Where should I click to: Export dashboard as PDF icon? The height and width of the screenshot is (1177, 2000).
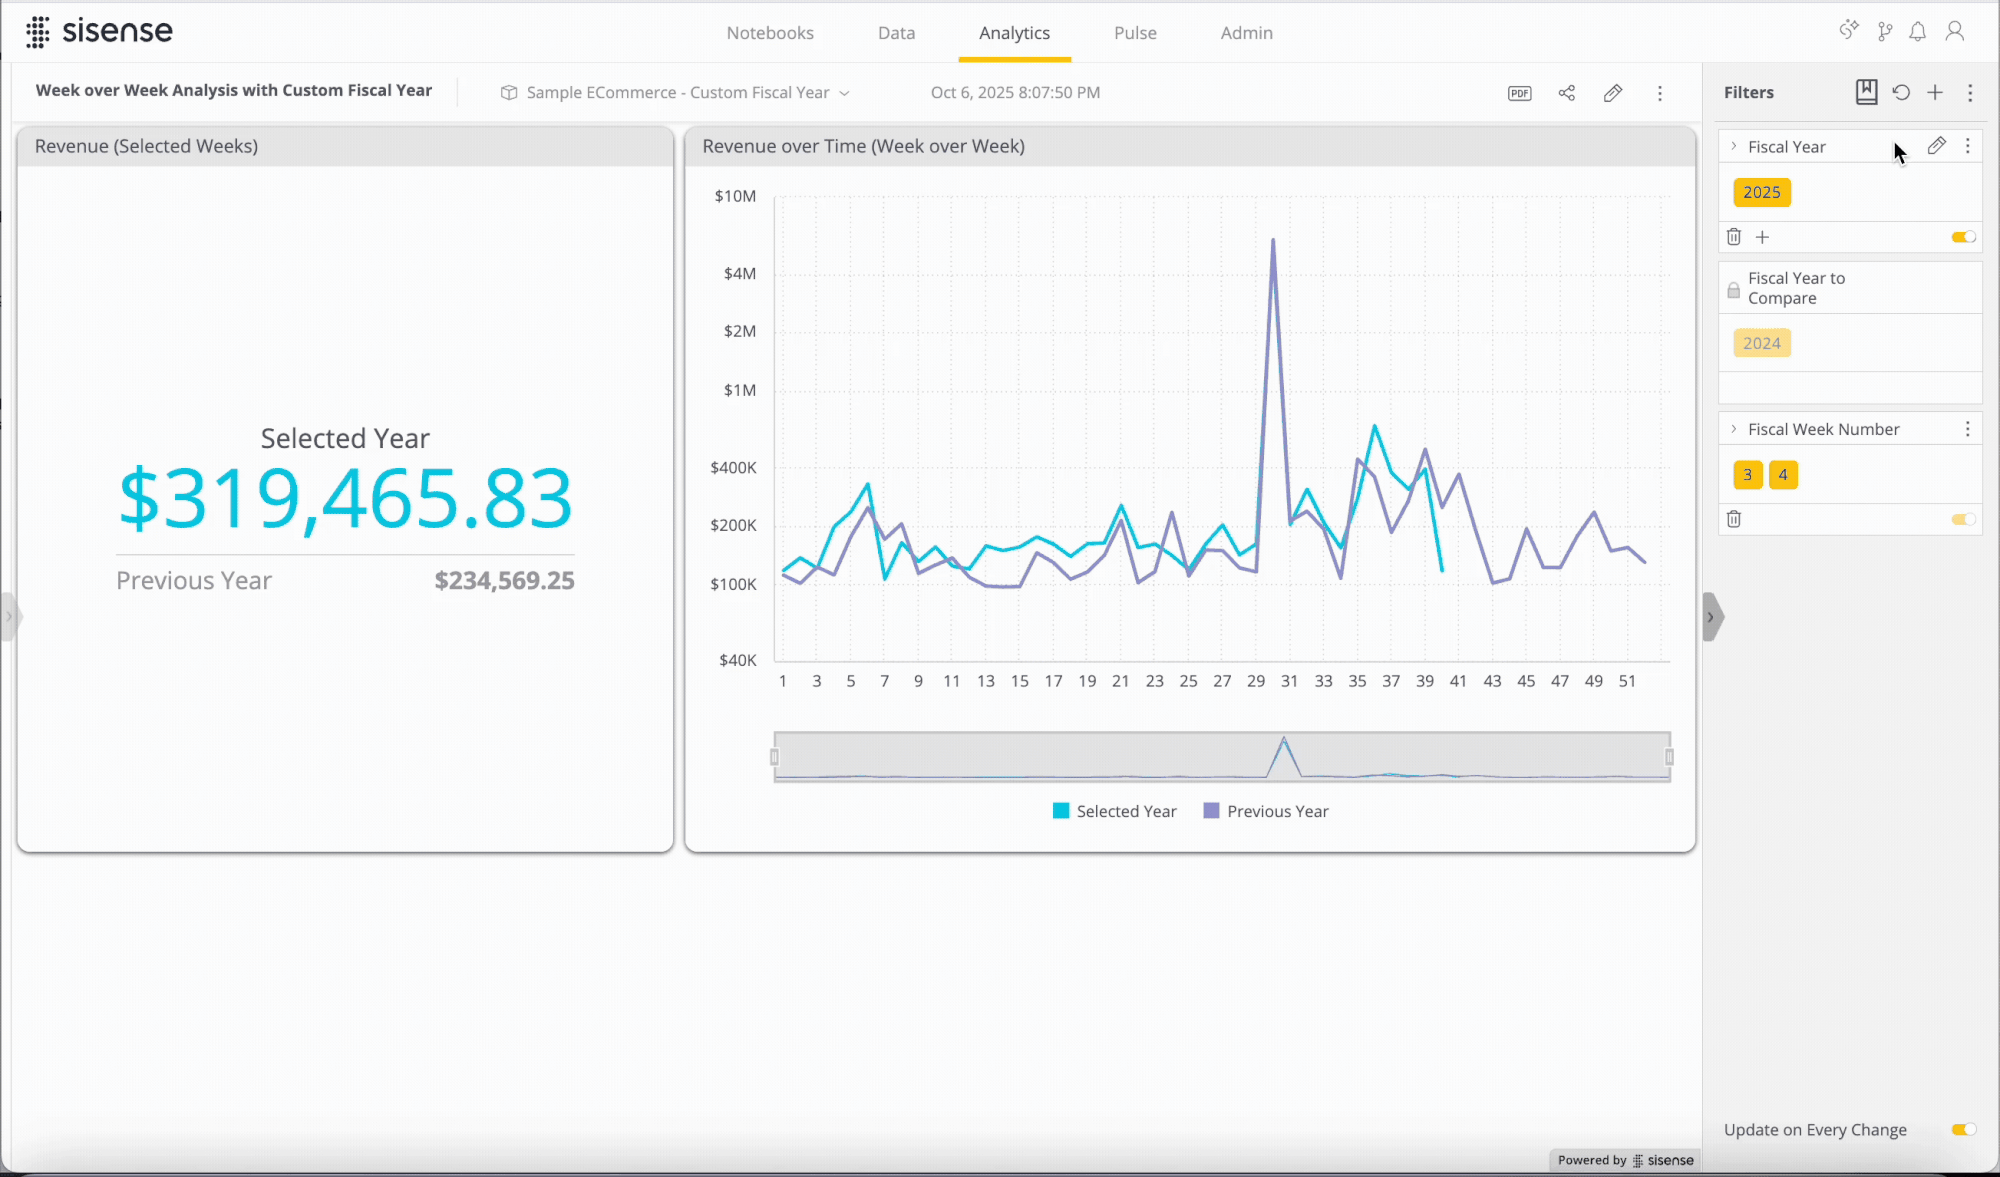[1519, 93]
